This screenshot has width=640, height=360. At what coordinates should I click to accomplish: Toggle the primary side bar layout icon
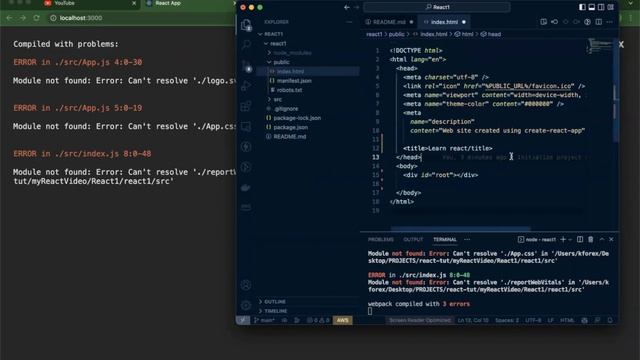point(582,7)
